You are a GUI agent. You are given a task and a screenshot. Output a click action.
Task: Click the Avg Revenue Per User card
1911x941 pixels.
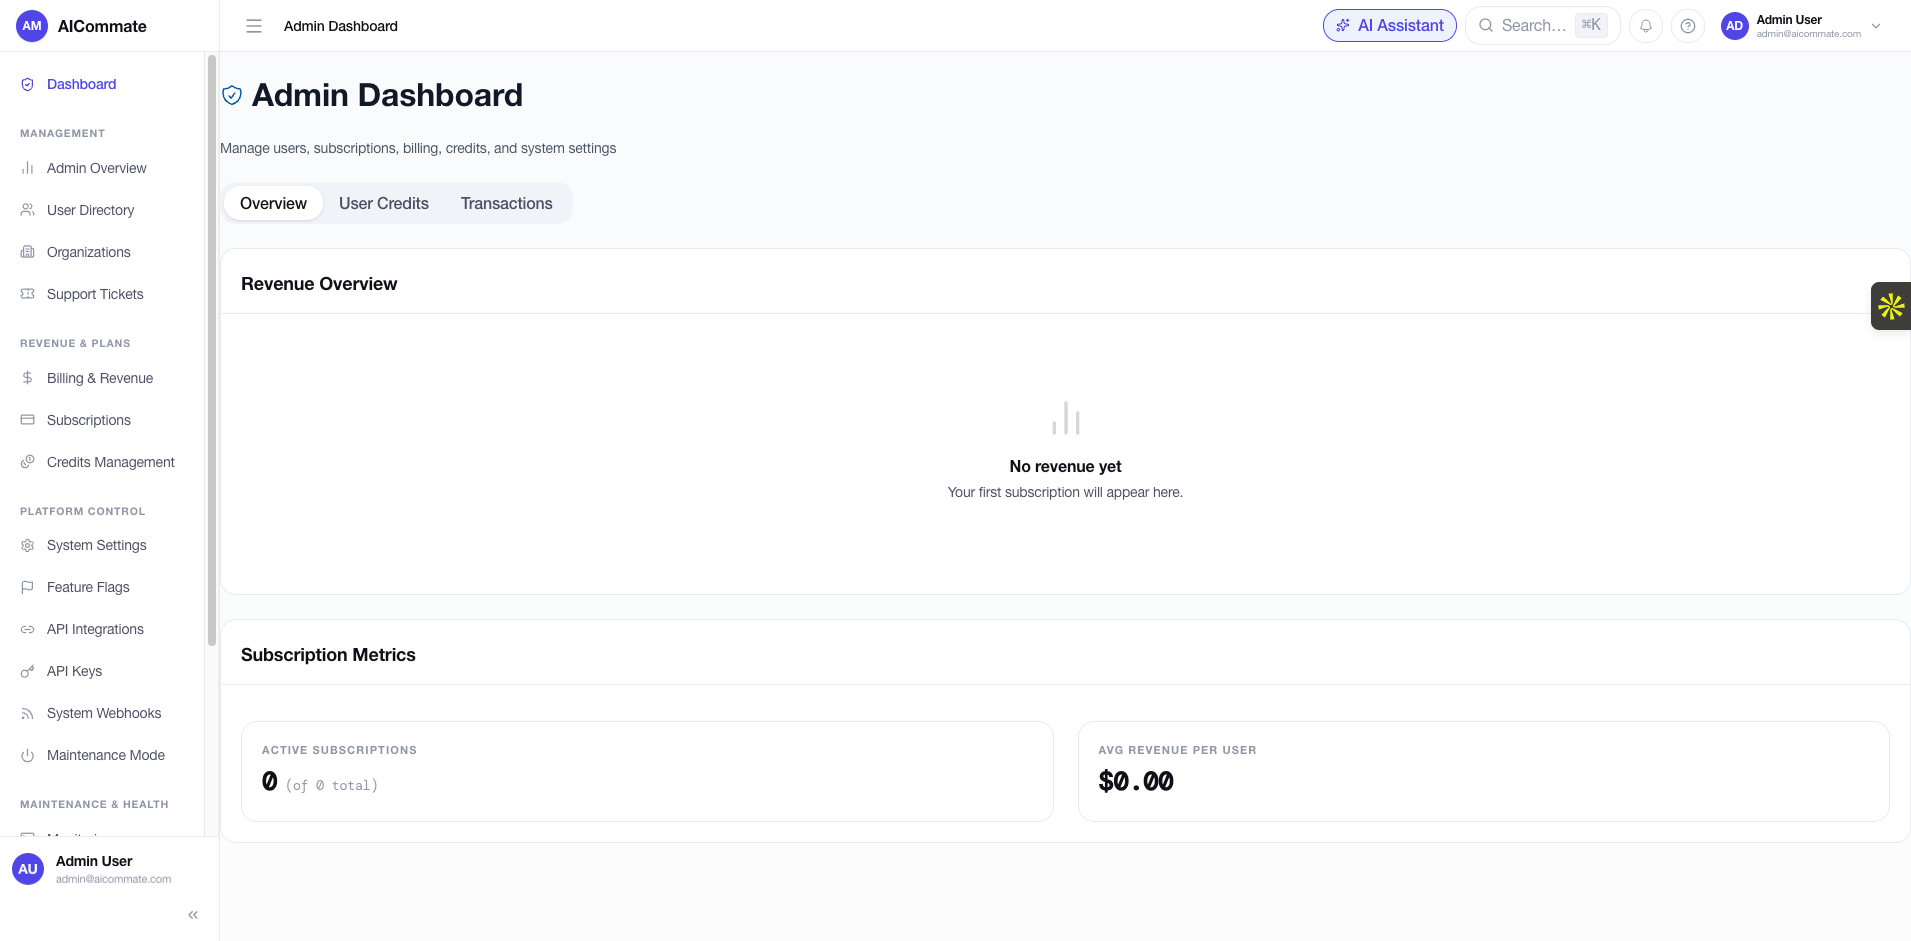point(1483,771)
